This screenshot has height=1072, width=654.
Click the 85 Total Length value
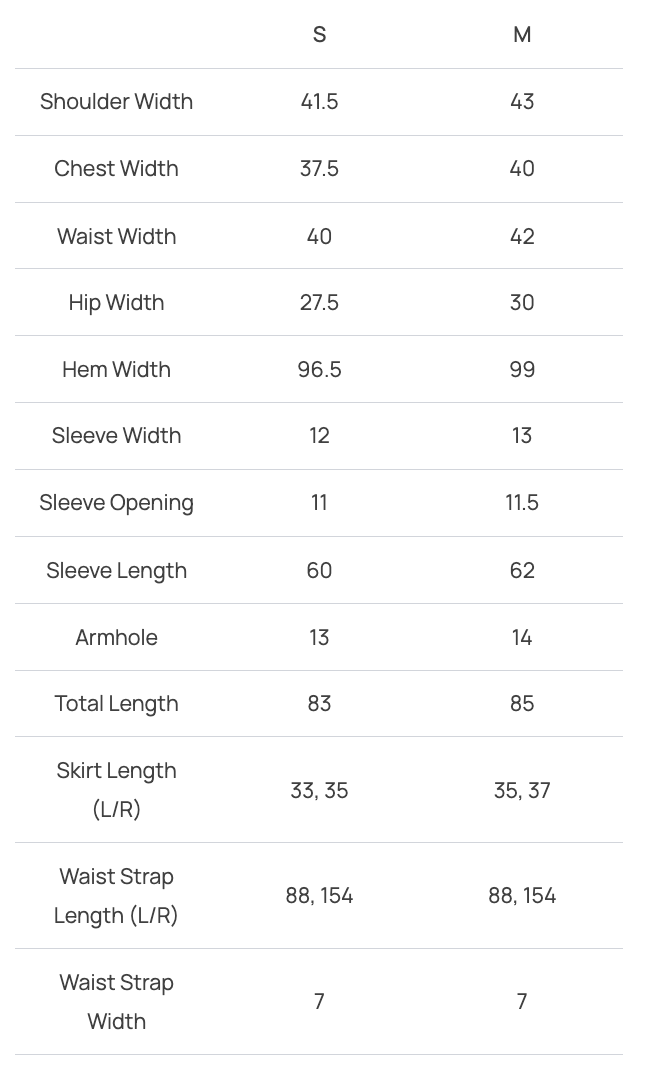click(522, 704)
